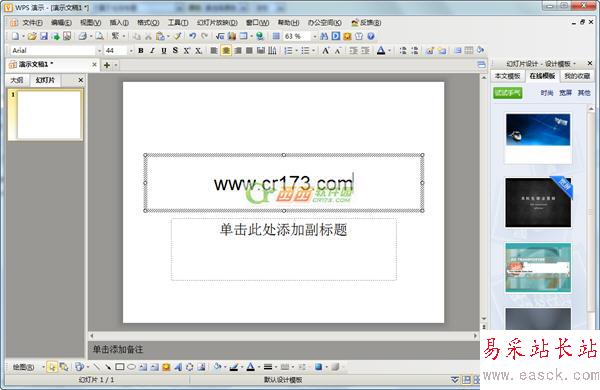Increase font size with the larger A icon
Image resolution: width=600 pixels, height=390 pixels.
(326, 51)
